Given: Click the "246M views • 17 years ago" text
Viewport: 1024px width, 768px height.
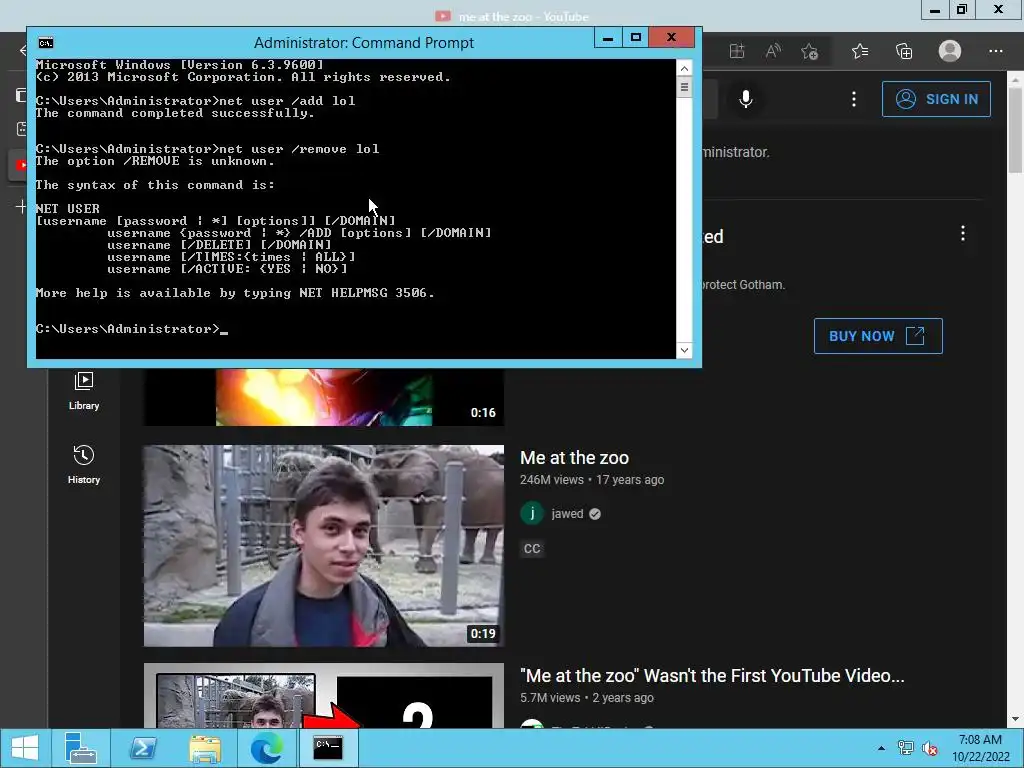Looking at the screenshot, I should (x=592, y=480).
